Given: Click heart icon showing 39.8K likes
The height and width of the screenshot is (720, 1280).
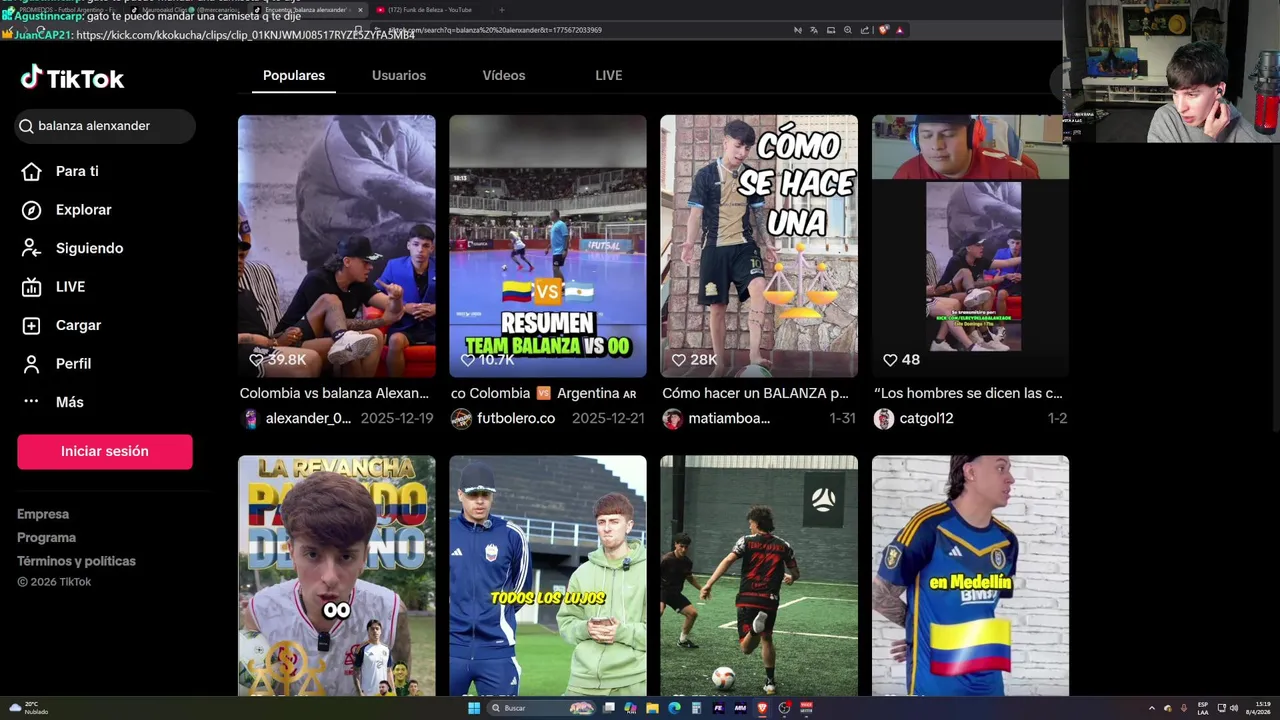Looking at the screenshot, I should tap(256, 360).
